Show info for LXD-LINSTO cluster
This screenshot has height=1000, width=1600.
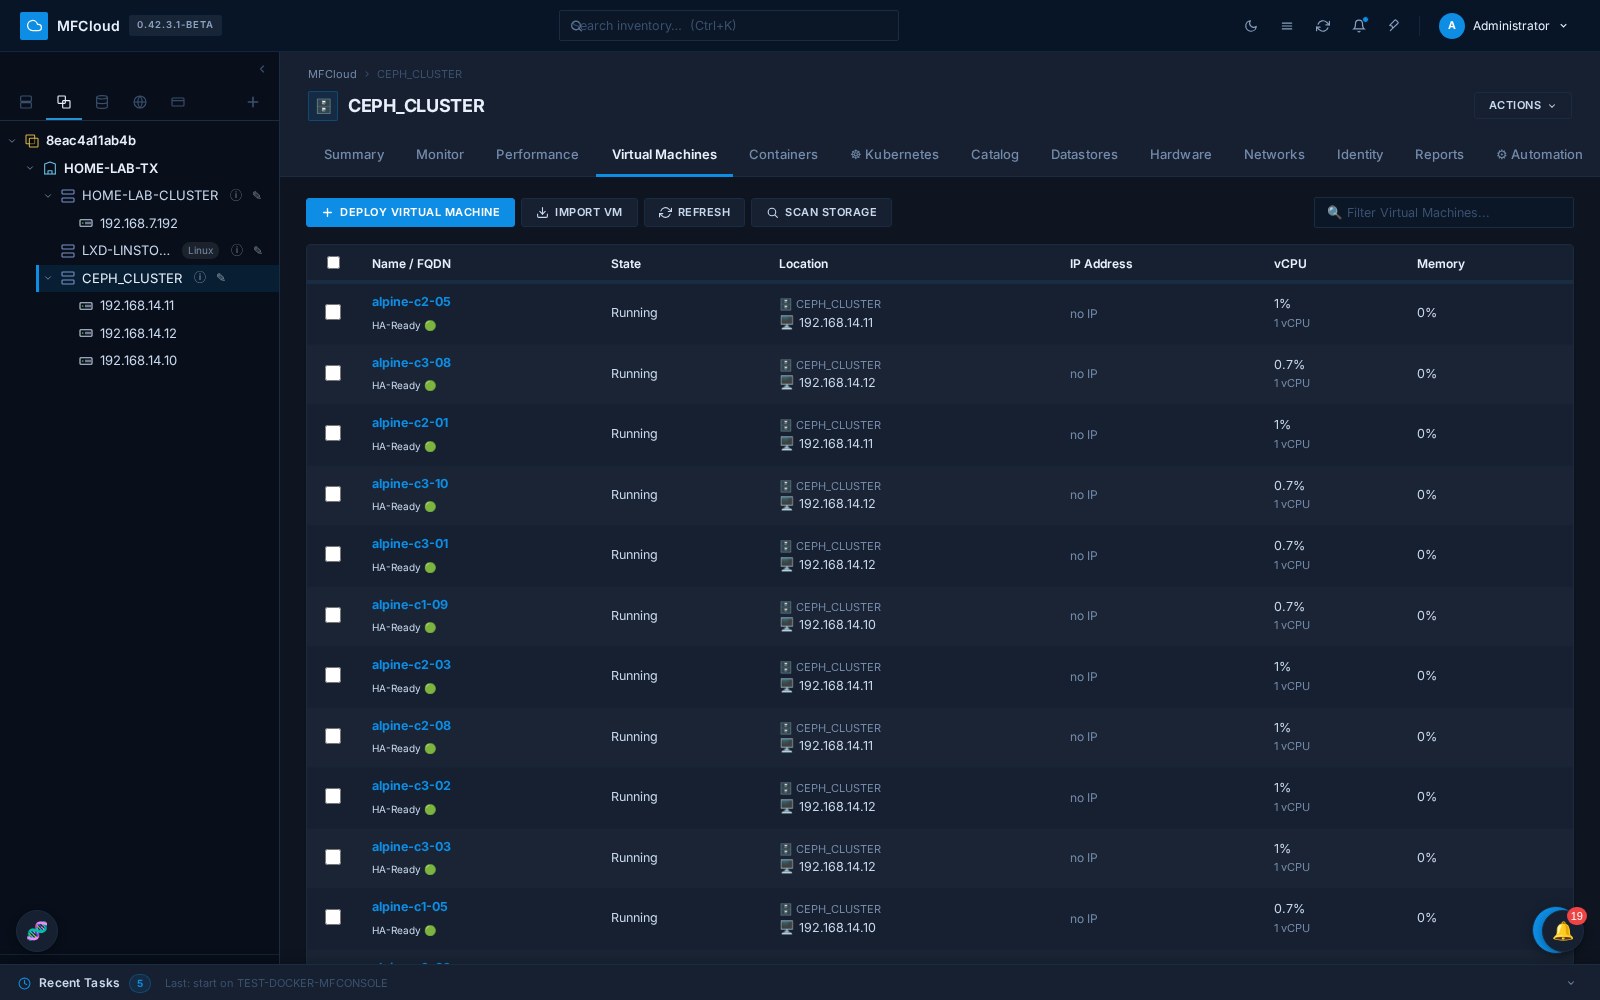(237, 250)
